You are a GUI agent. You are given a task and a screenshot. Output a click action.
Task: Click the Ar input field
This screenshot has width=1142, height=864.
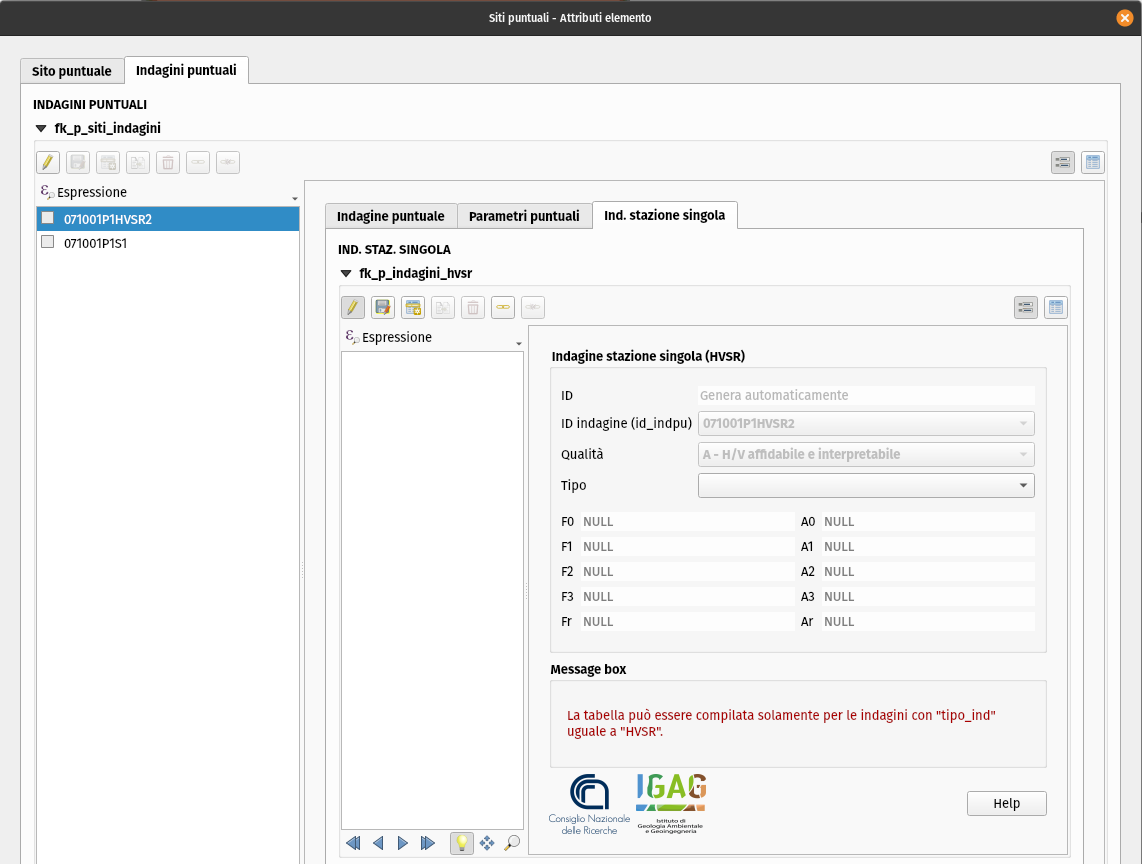tap(928, 621)
